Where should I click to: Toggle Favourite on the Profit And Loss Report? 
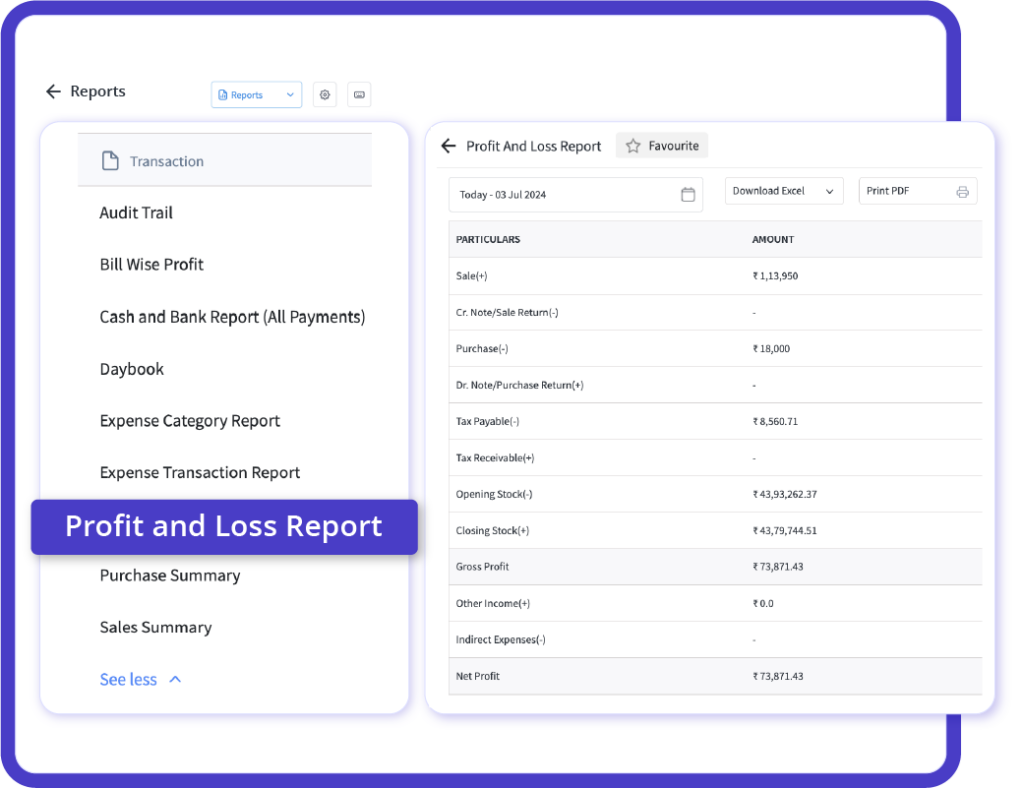coord(661,145)
